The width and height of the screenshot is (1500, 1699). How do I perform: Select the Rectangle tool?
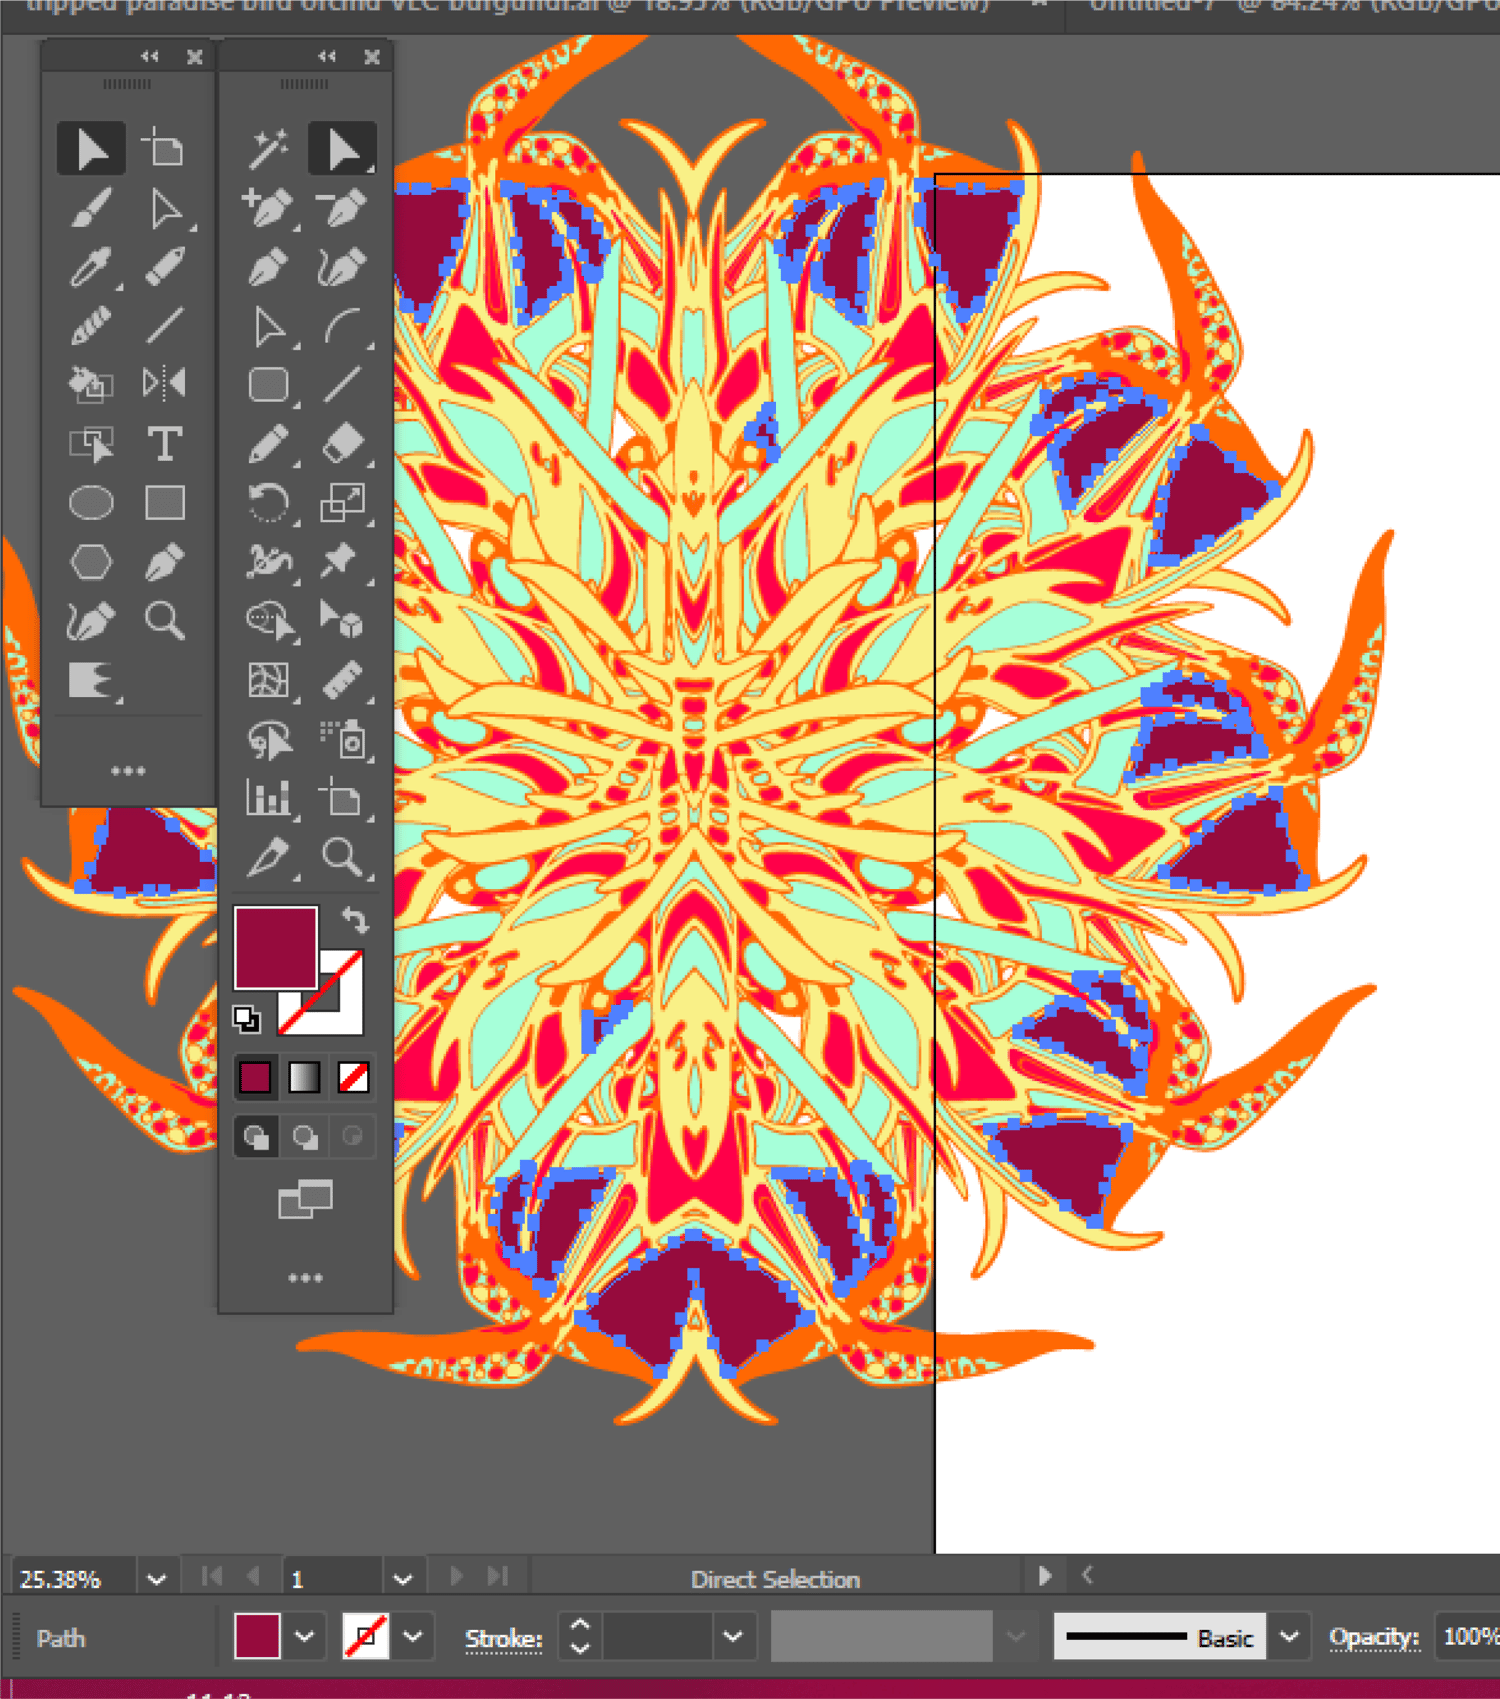pos(165,502)
